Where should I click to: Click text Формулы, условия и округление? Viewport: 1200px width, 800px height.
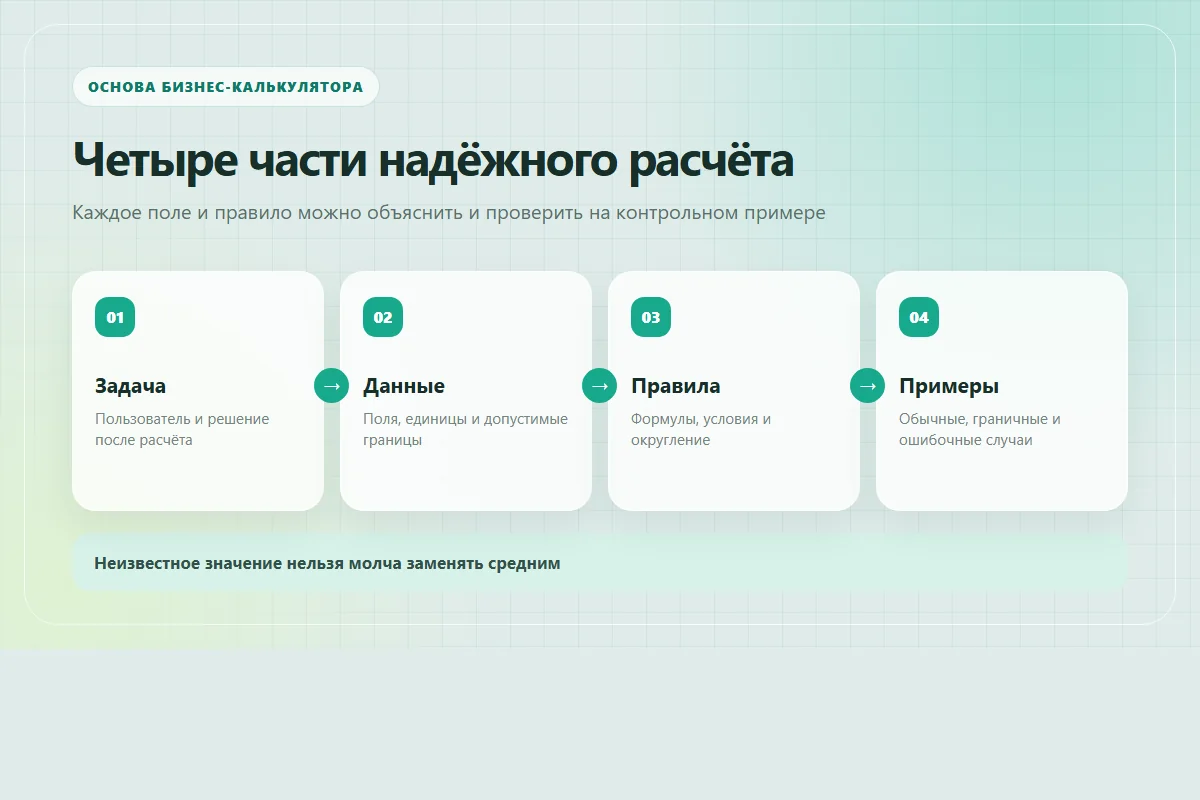pyautogui.click(x=701, y=429)
